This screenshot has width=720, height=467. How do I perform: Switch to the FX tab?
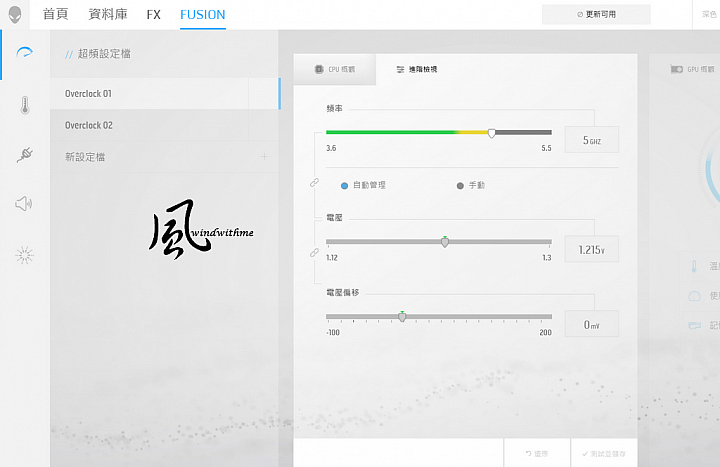click(154, 15)
